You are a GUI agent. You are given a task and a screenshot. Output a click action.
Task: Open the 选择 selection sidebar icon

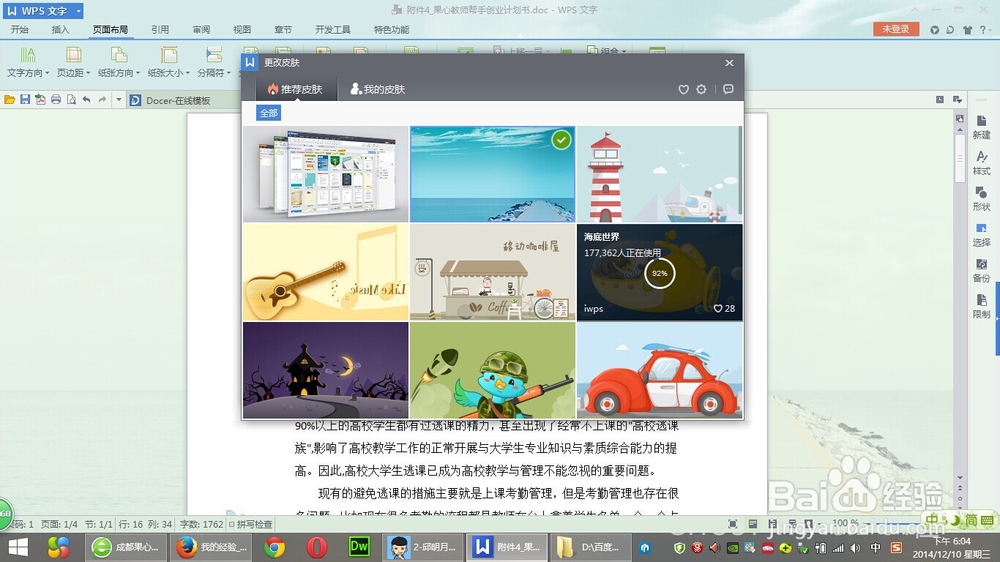981,235
